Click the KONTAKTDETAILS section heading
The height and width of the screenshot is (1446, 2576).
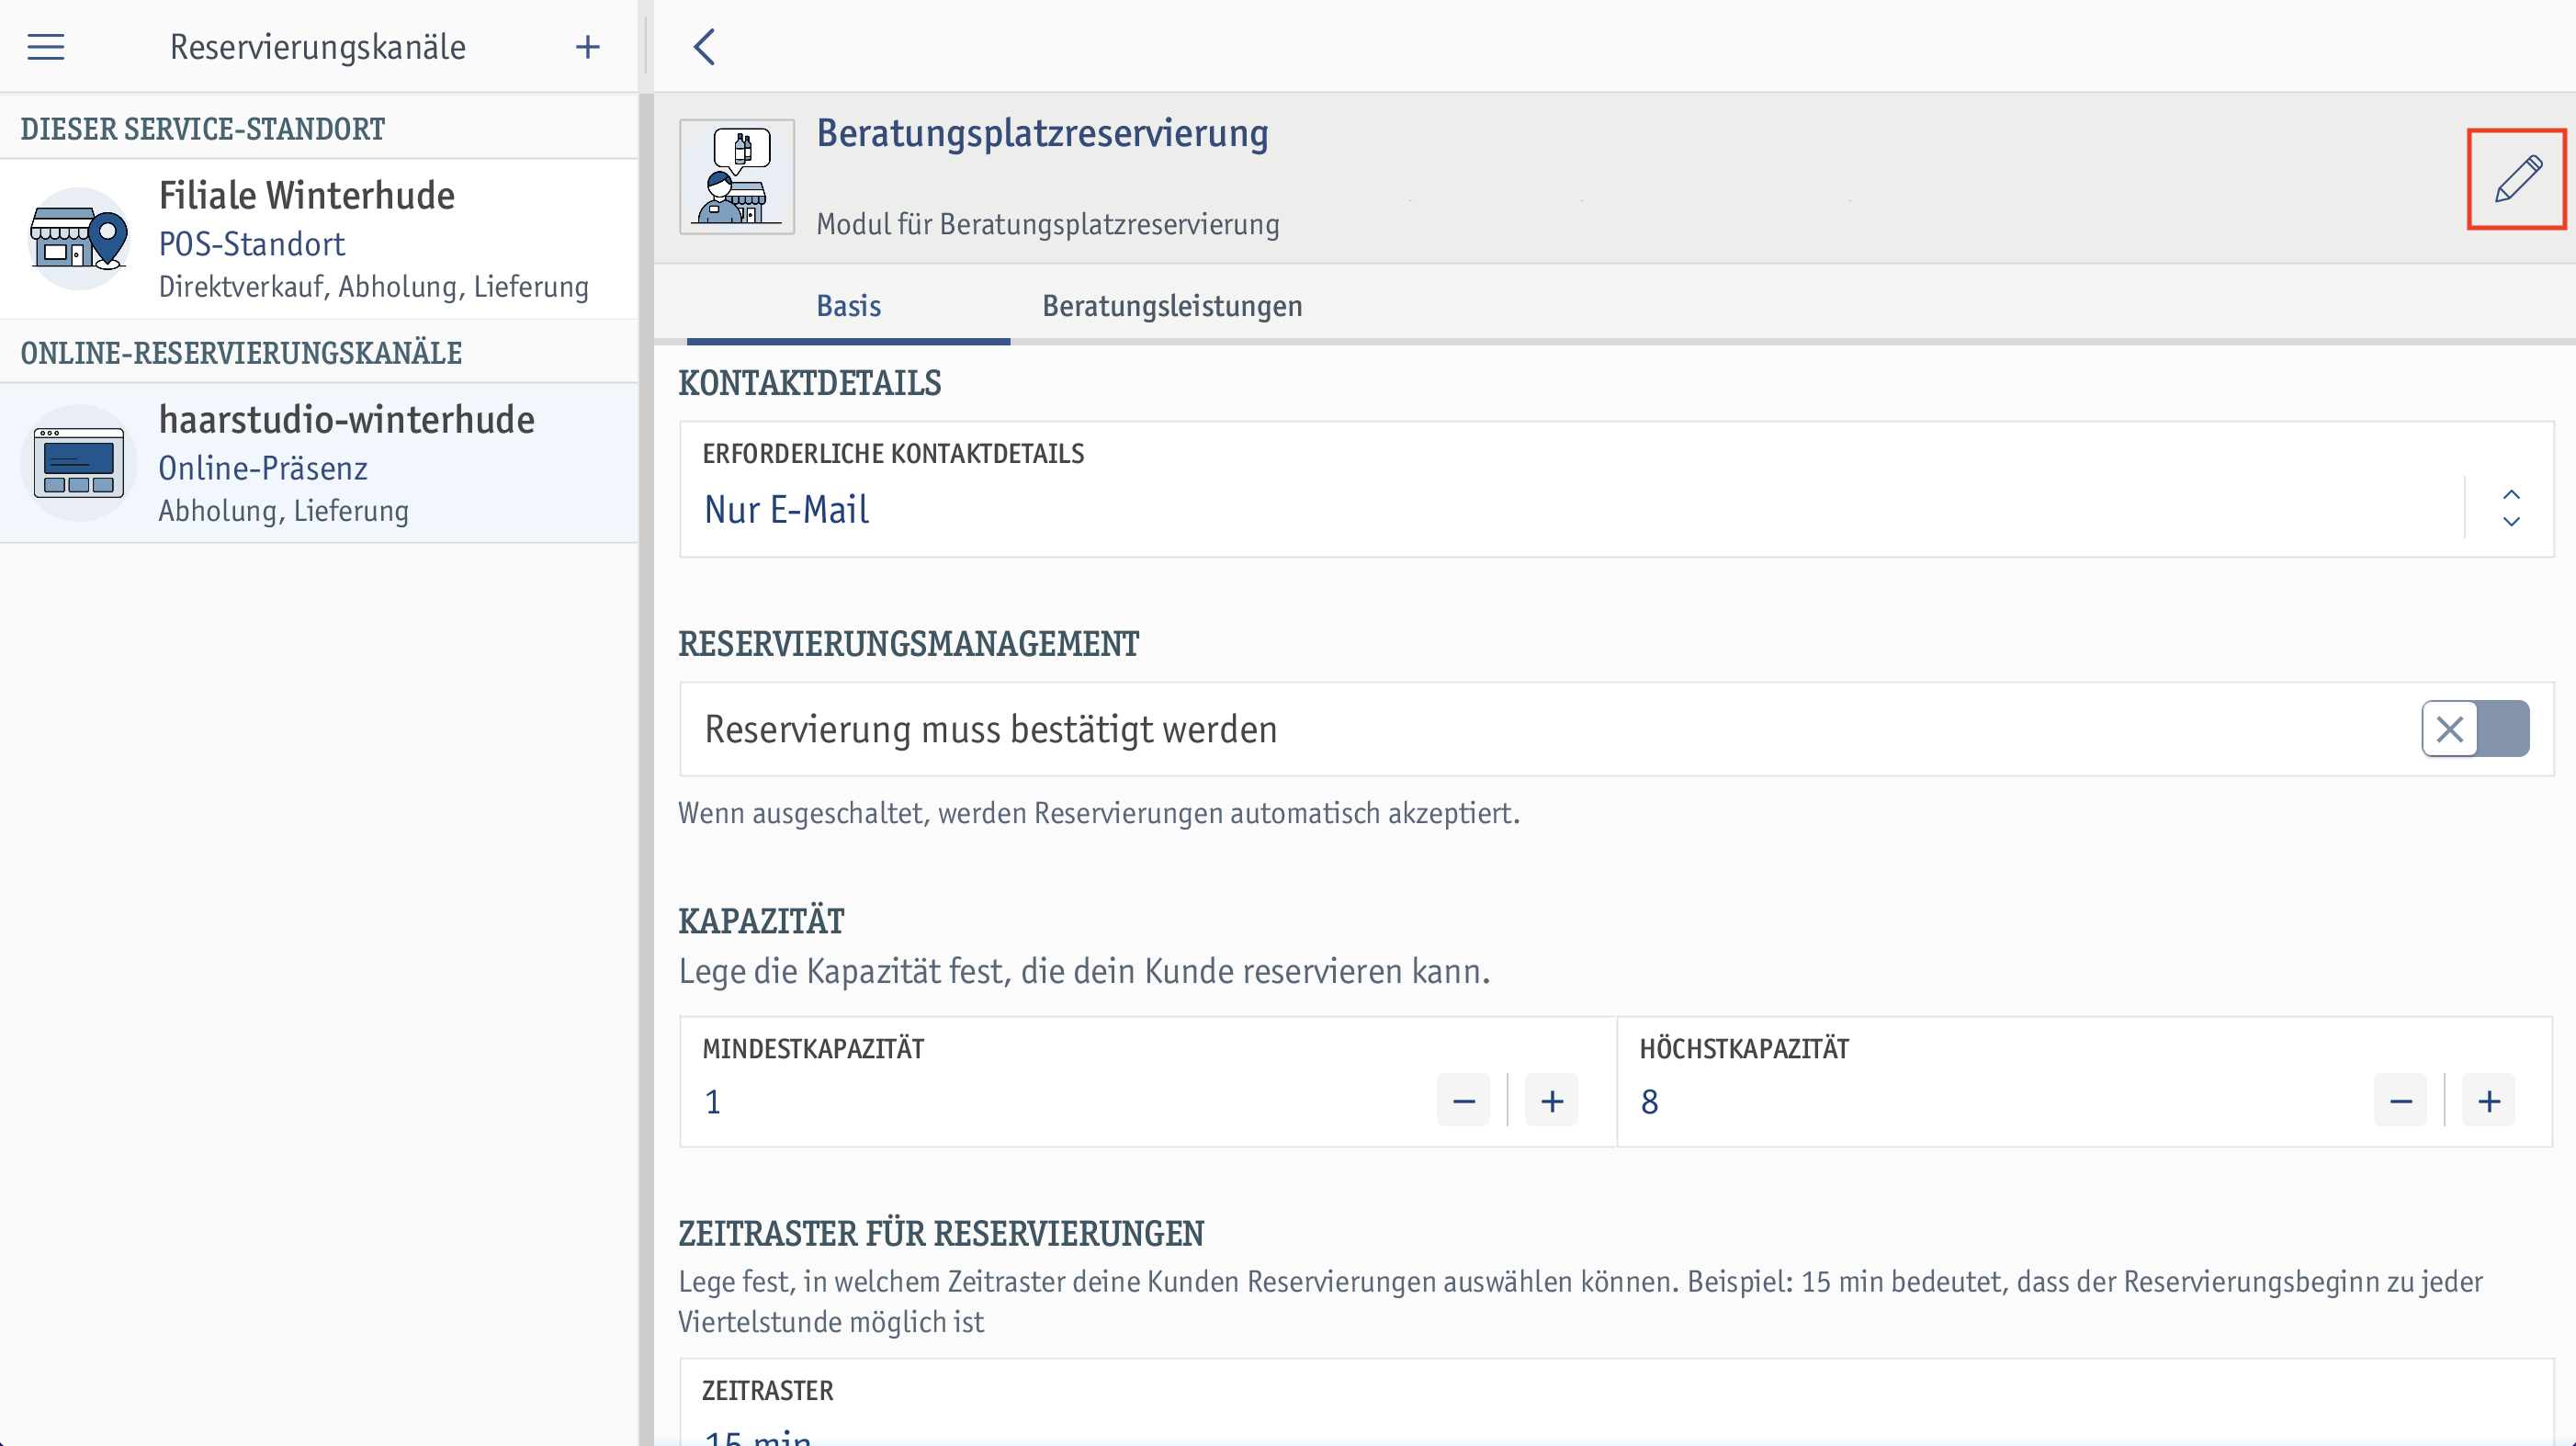pos(810,383)
